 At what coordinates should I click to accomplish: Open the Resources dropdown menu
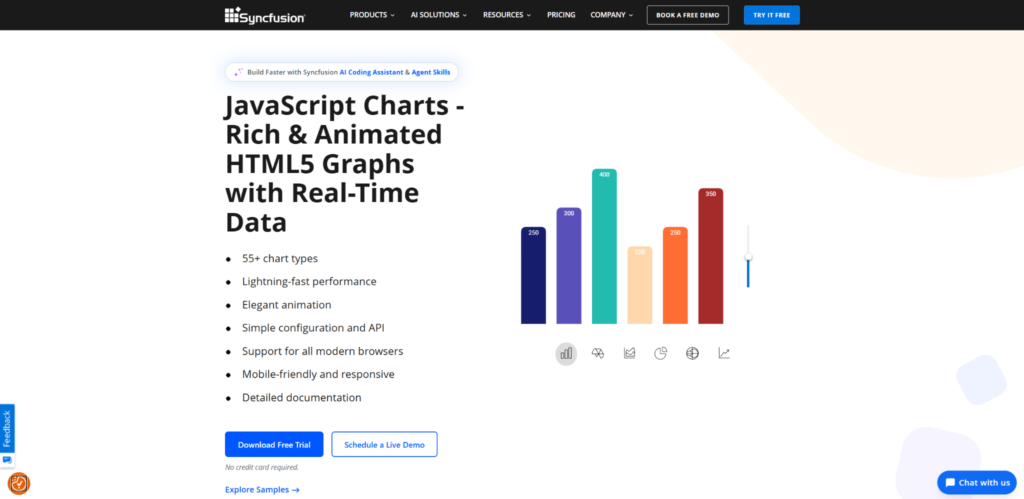pyautogui.click(x=507, y=15)
